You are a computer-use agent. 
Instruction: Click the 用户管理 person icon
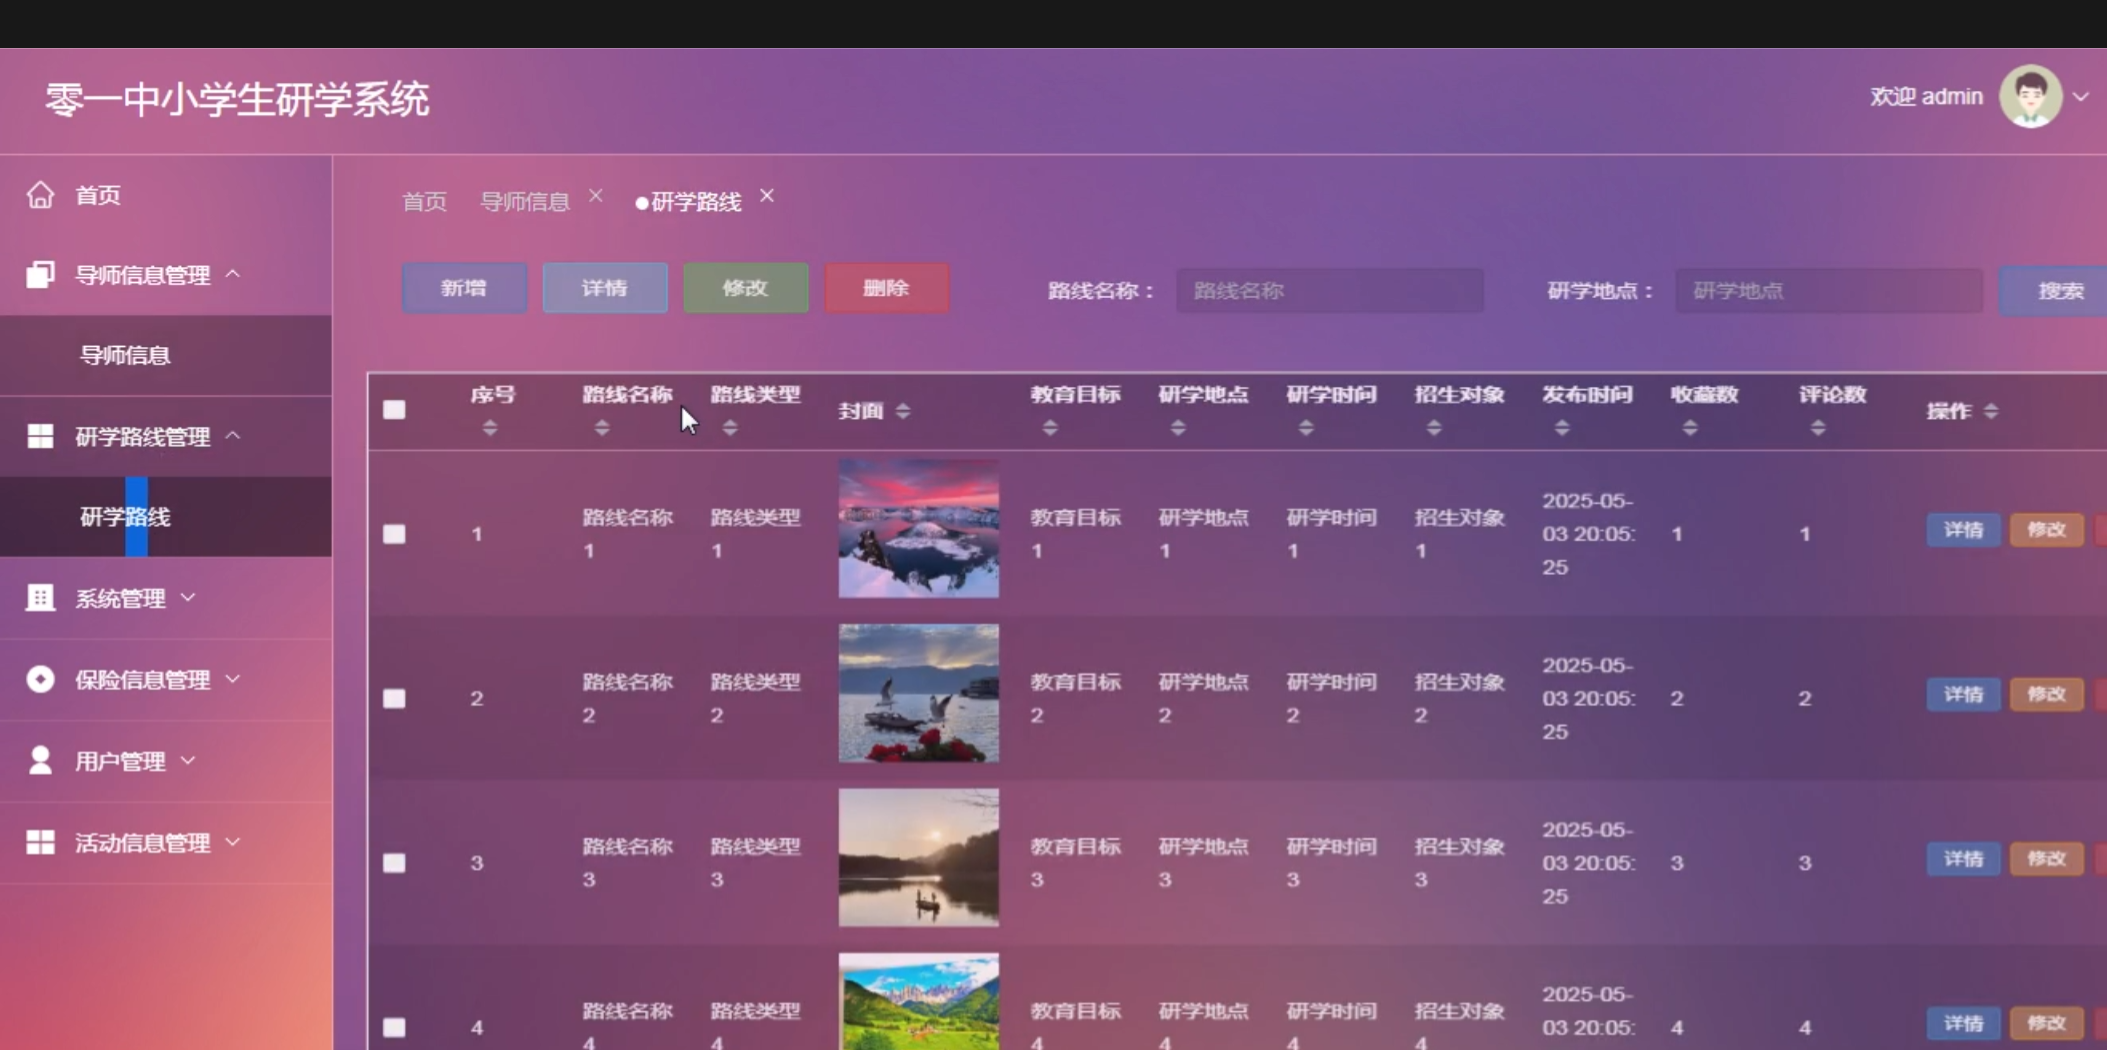click(40, 761)
